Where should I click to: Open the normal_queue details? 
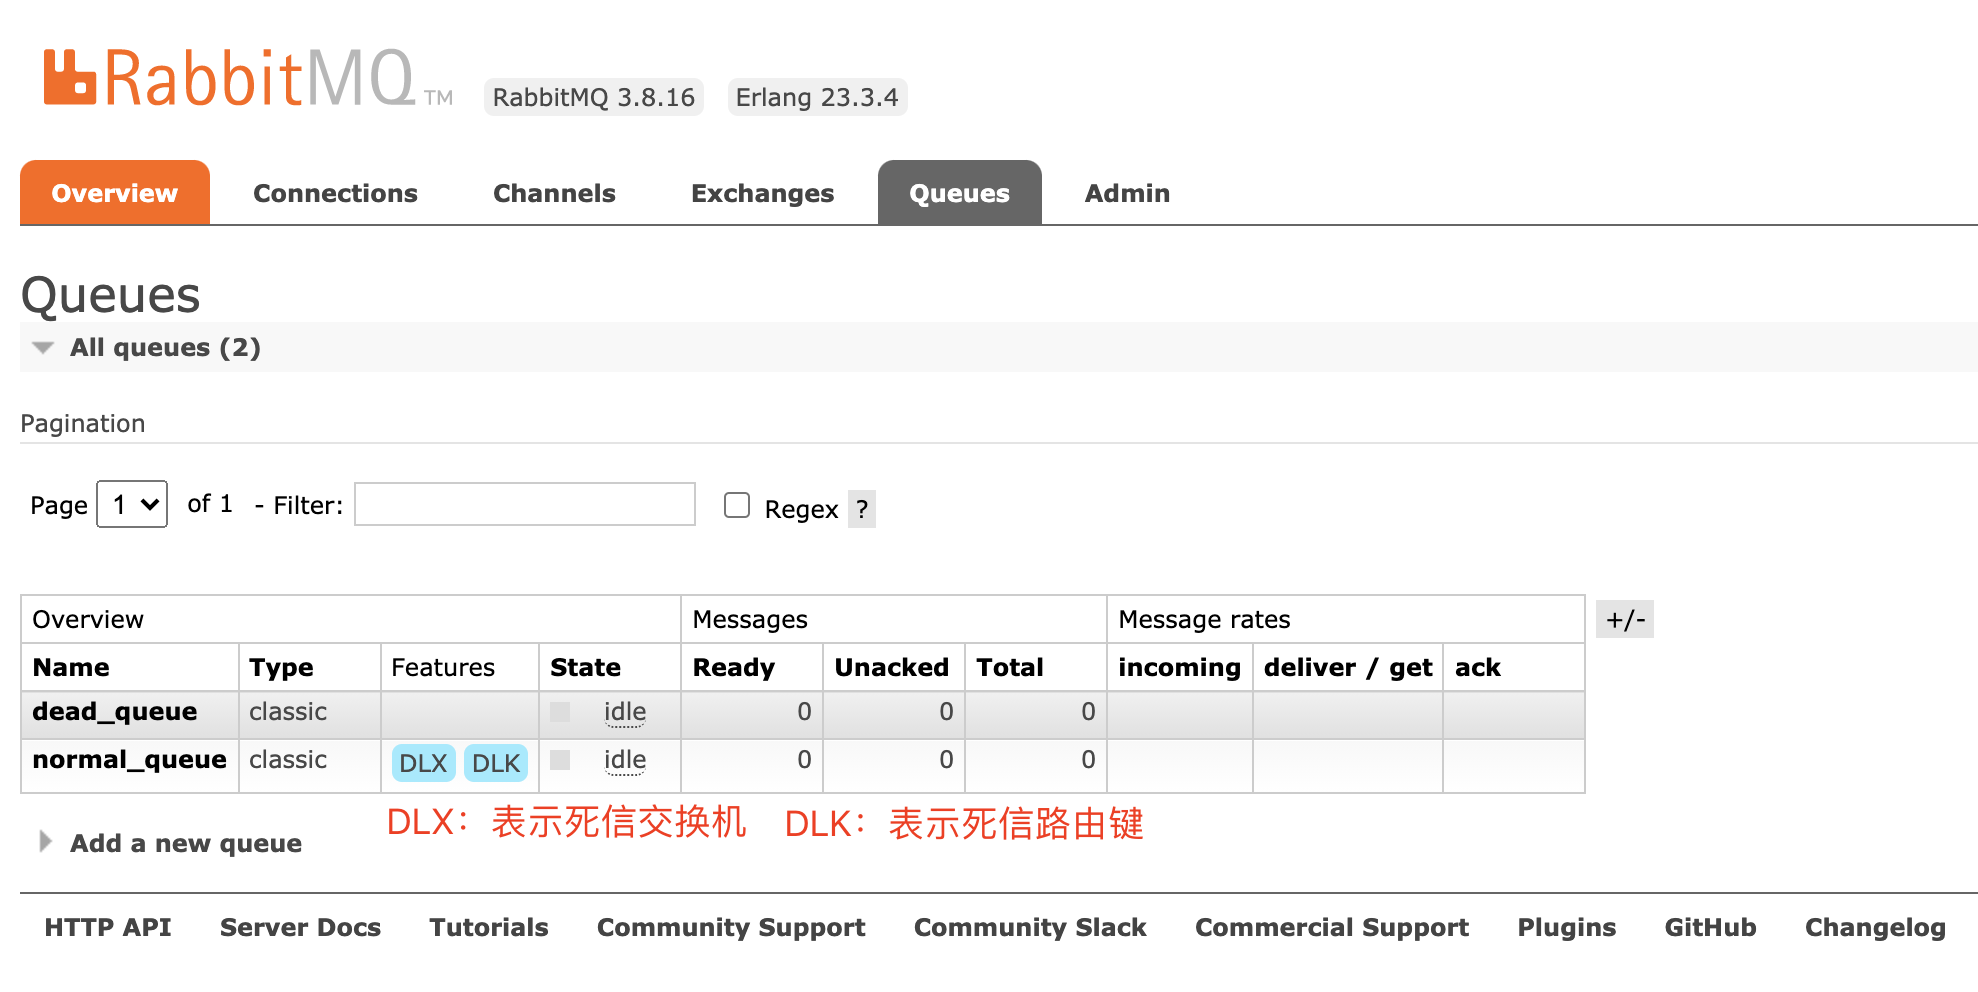pyautogui.click(x=129, y=759)
